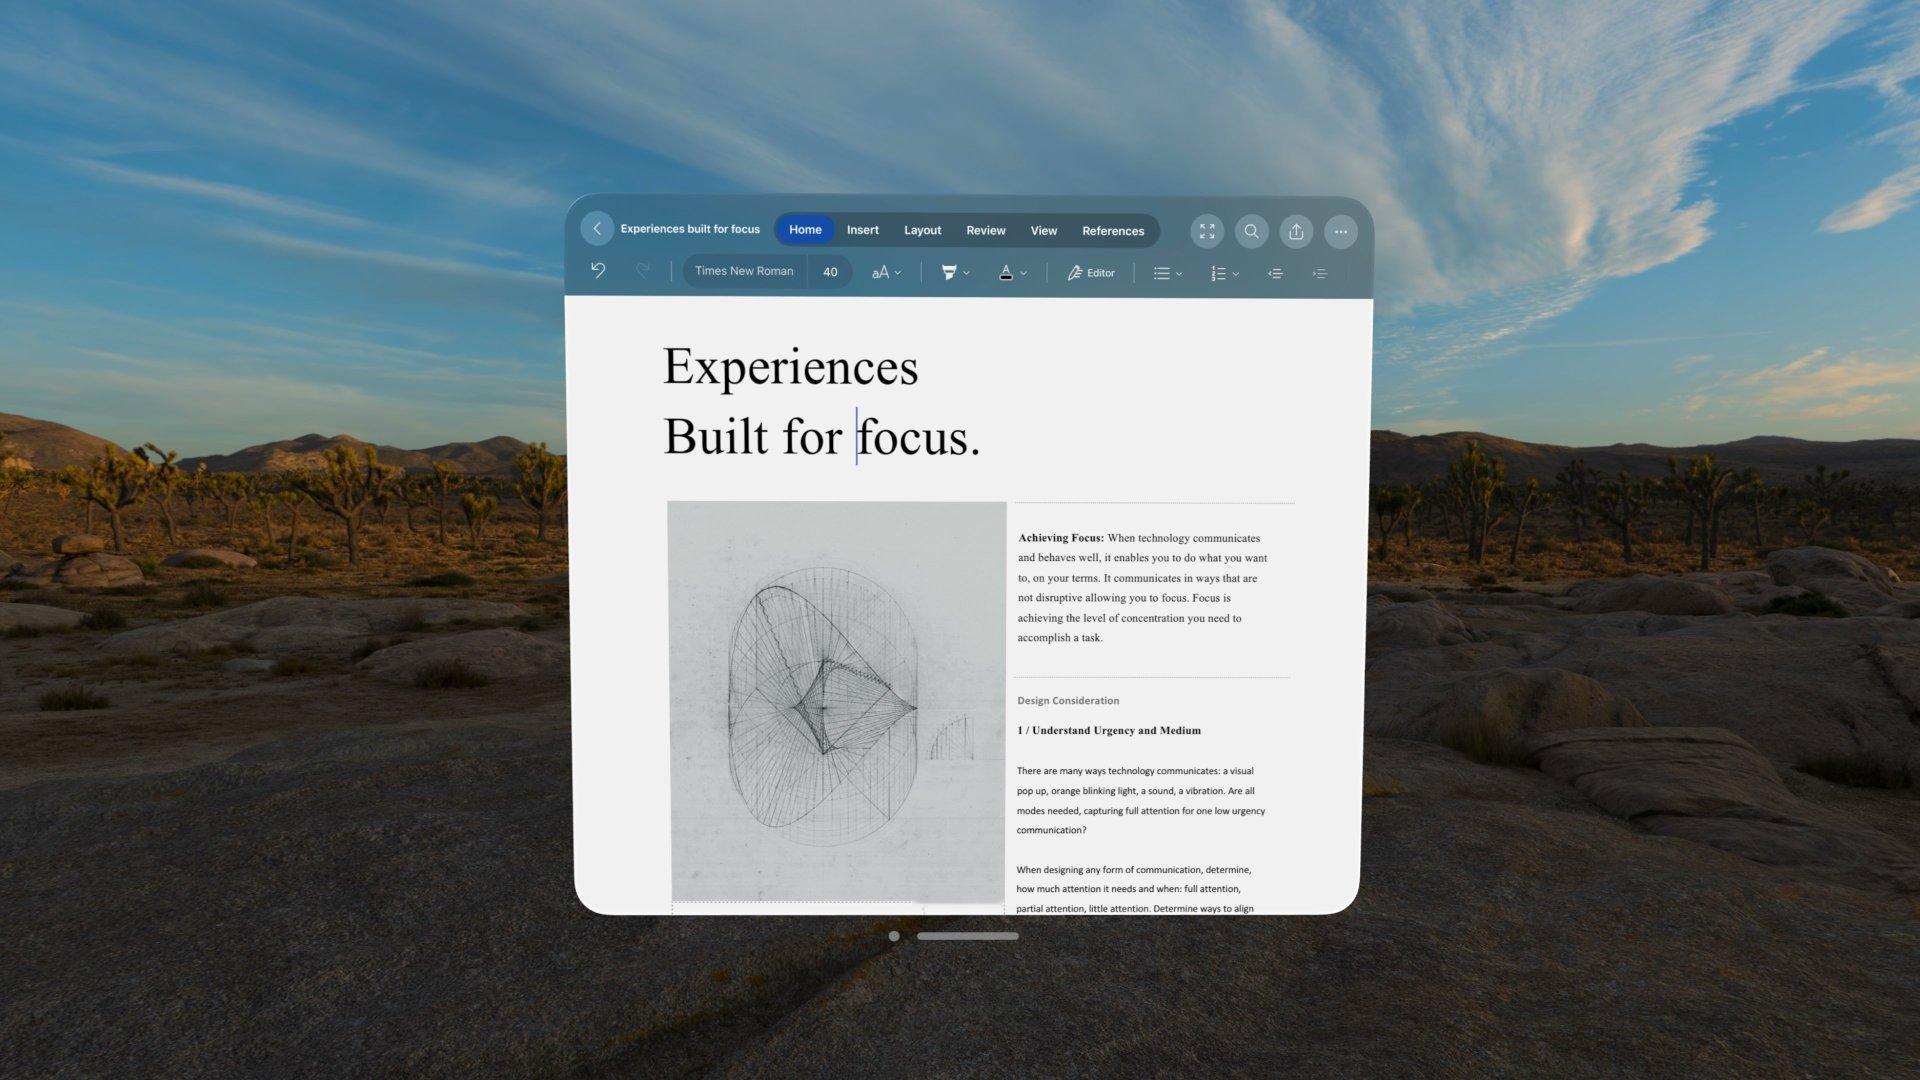Expand the highlight color dropdown arrow
The width and height of the screenshot is (1920, 1080).
click(966, 273)
